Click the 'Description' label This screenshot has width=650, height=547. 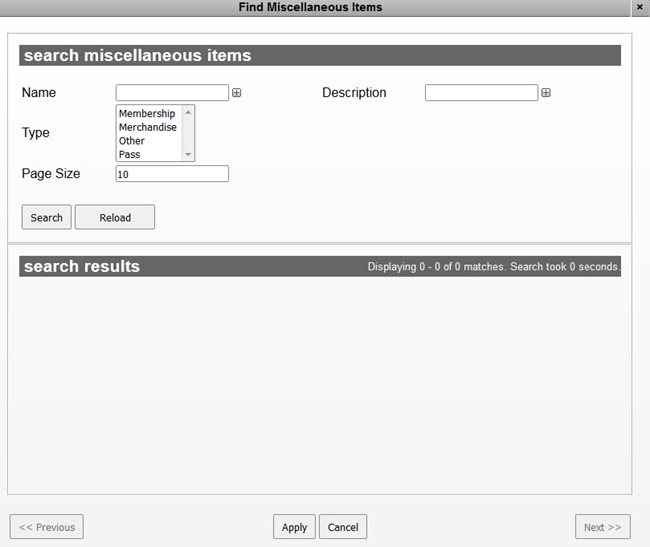(x=354, y=92)
